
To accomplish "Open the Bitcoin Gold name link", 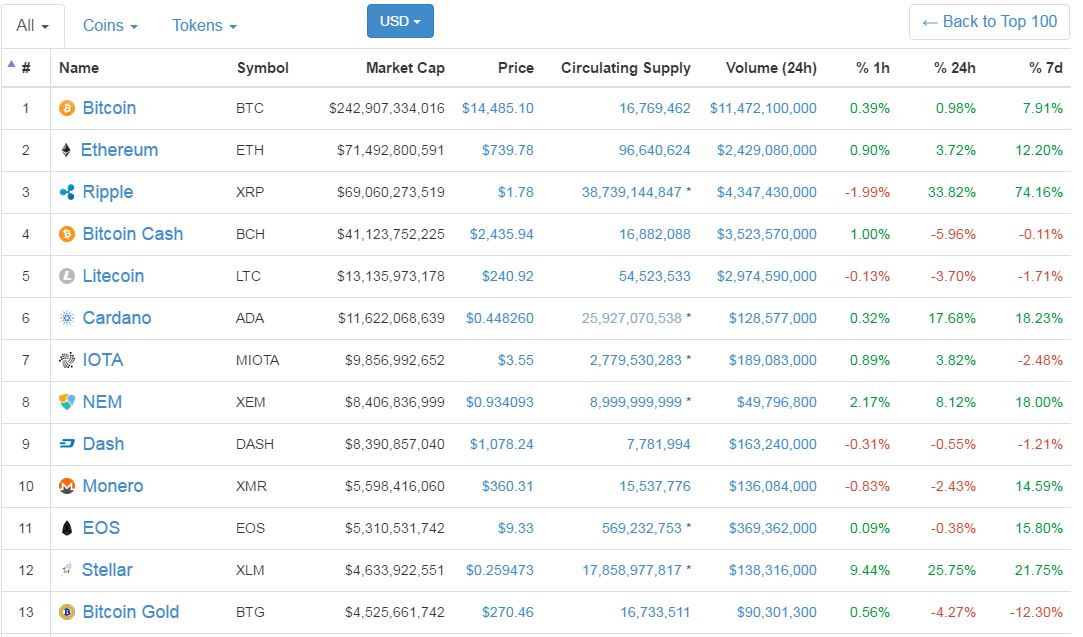I will (131, 612).
